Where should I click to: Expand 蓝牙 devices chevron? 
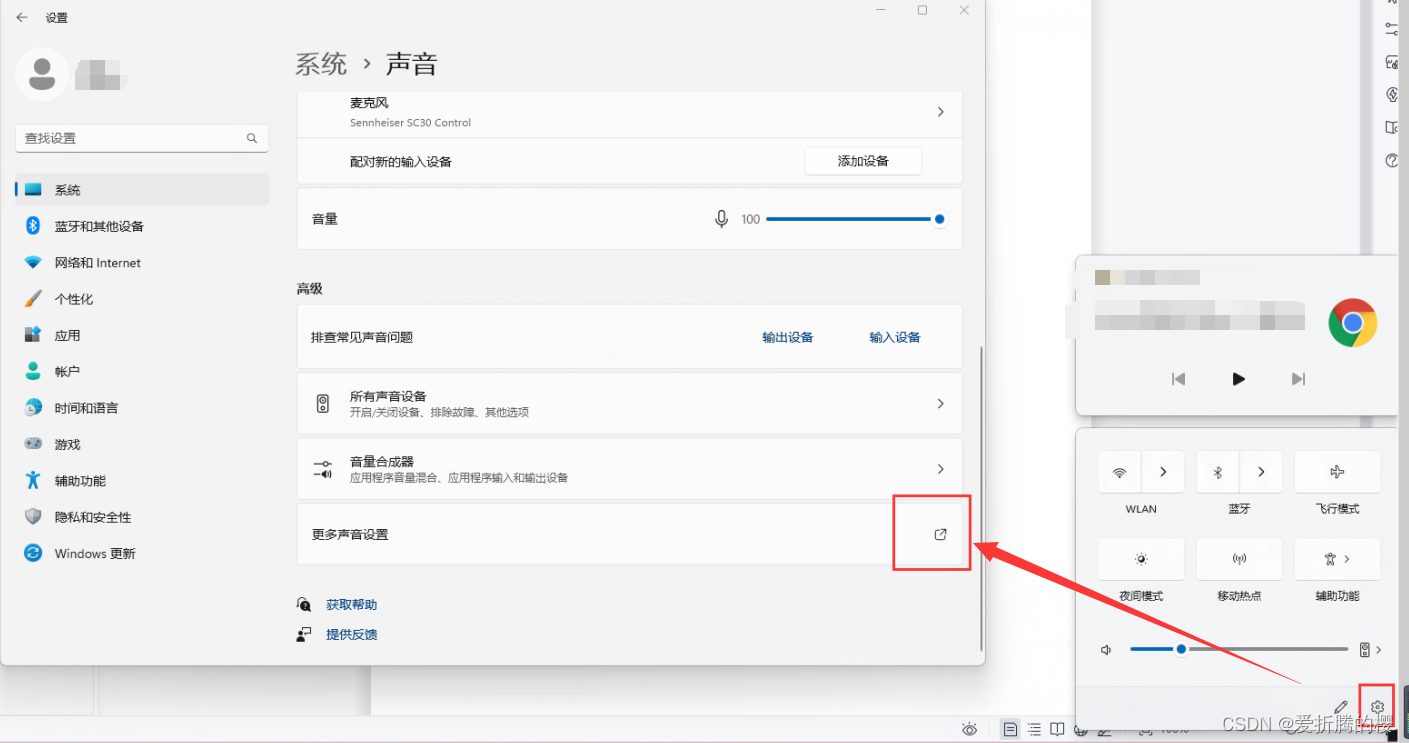tap(1261, 472)
